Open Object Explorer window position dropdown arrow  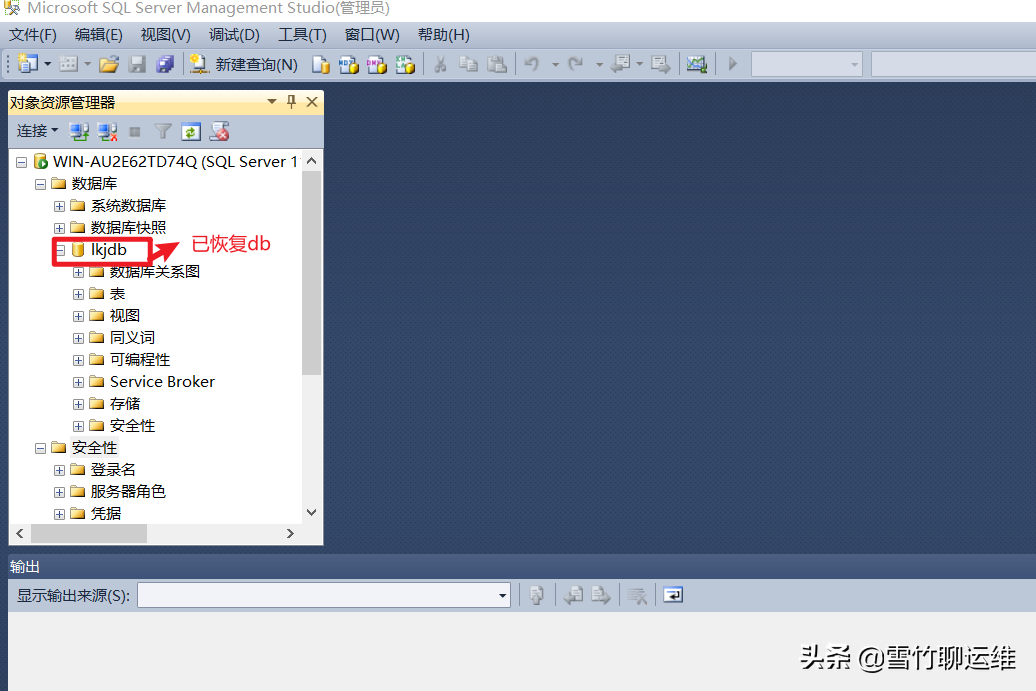[x=272, y=102]
